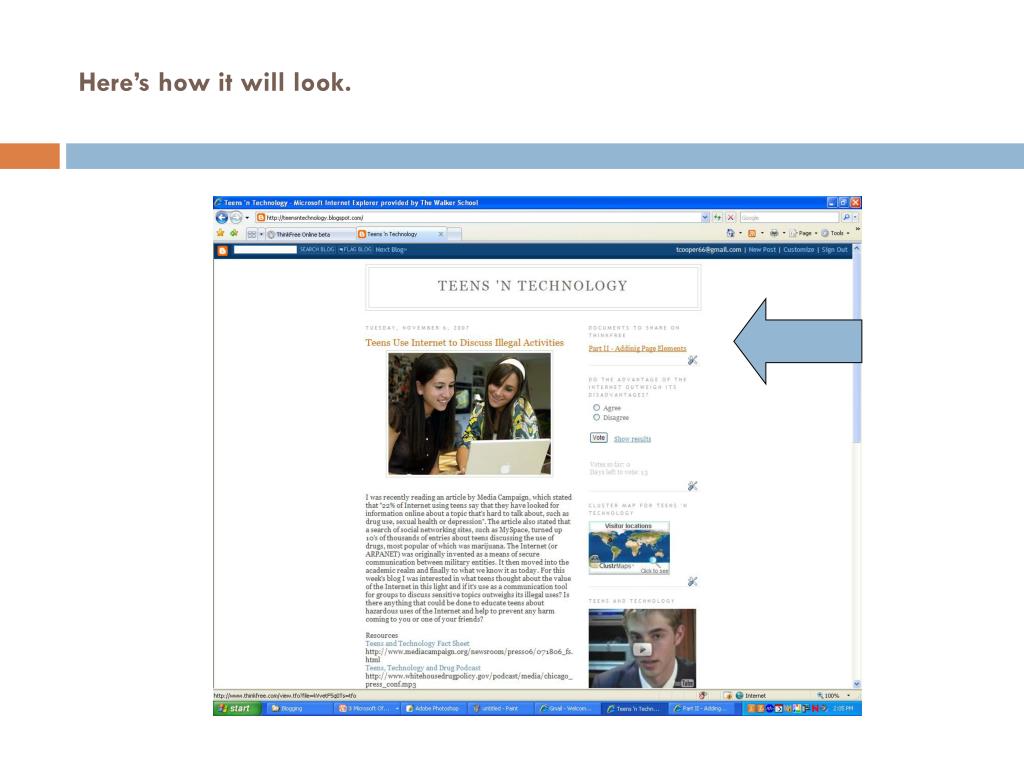The width and height of the screenshot is (1024, 768).
Task: Click the poll Vote button
Action: (599, 438)
